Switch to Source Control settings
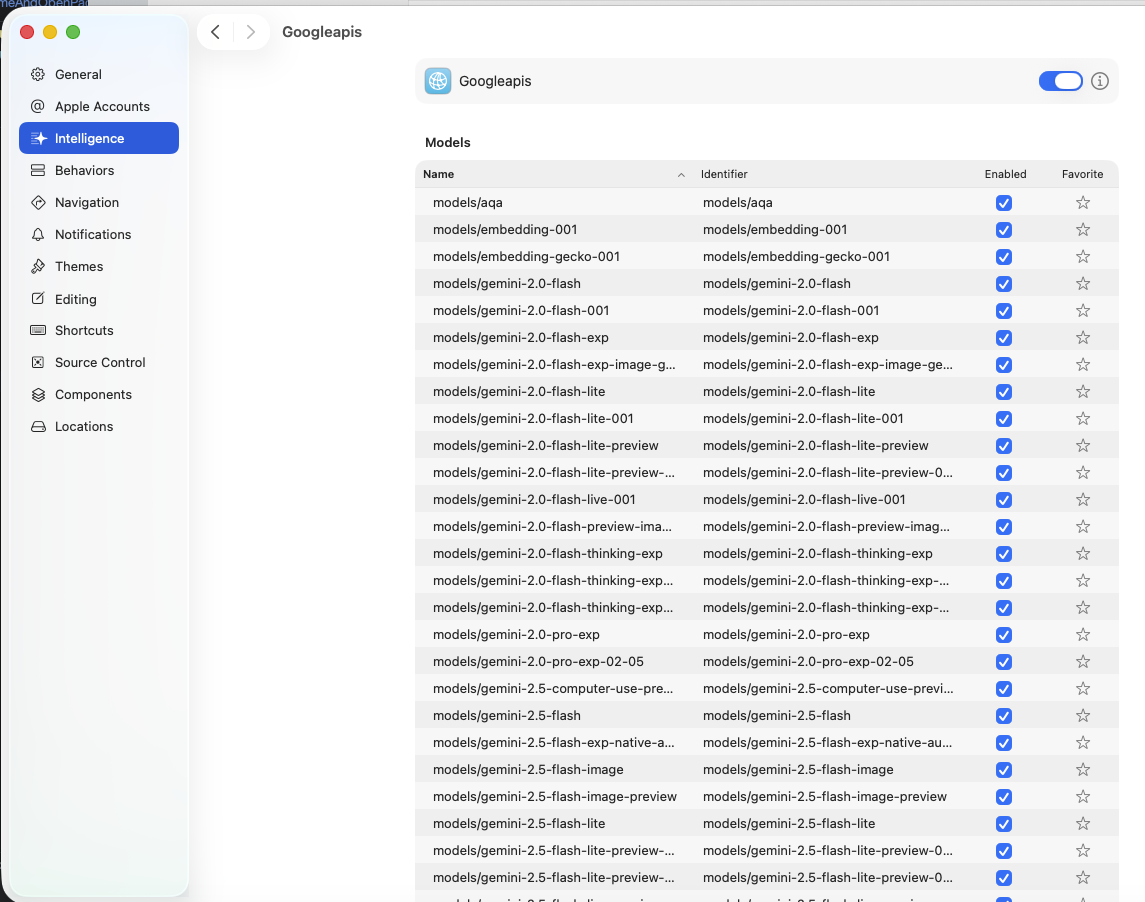 click(100, 362)
